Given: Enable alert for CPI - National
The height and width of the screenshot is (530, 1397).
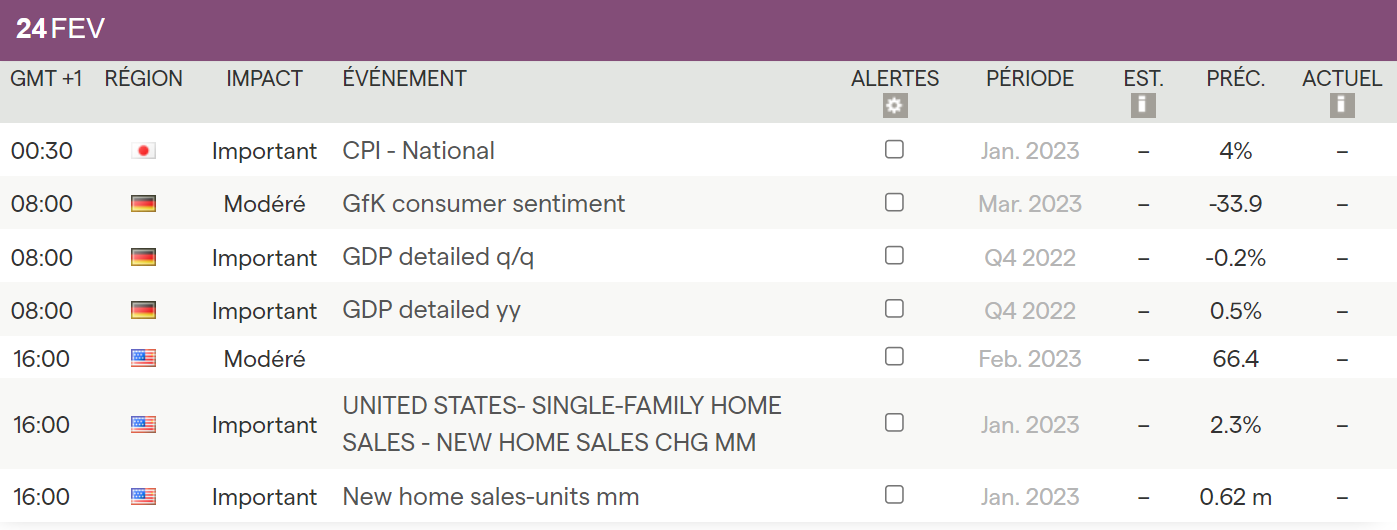Looking at the screenshot, I should (x=894, y=149).
